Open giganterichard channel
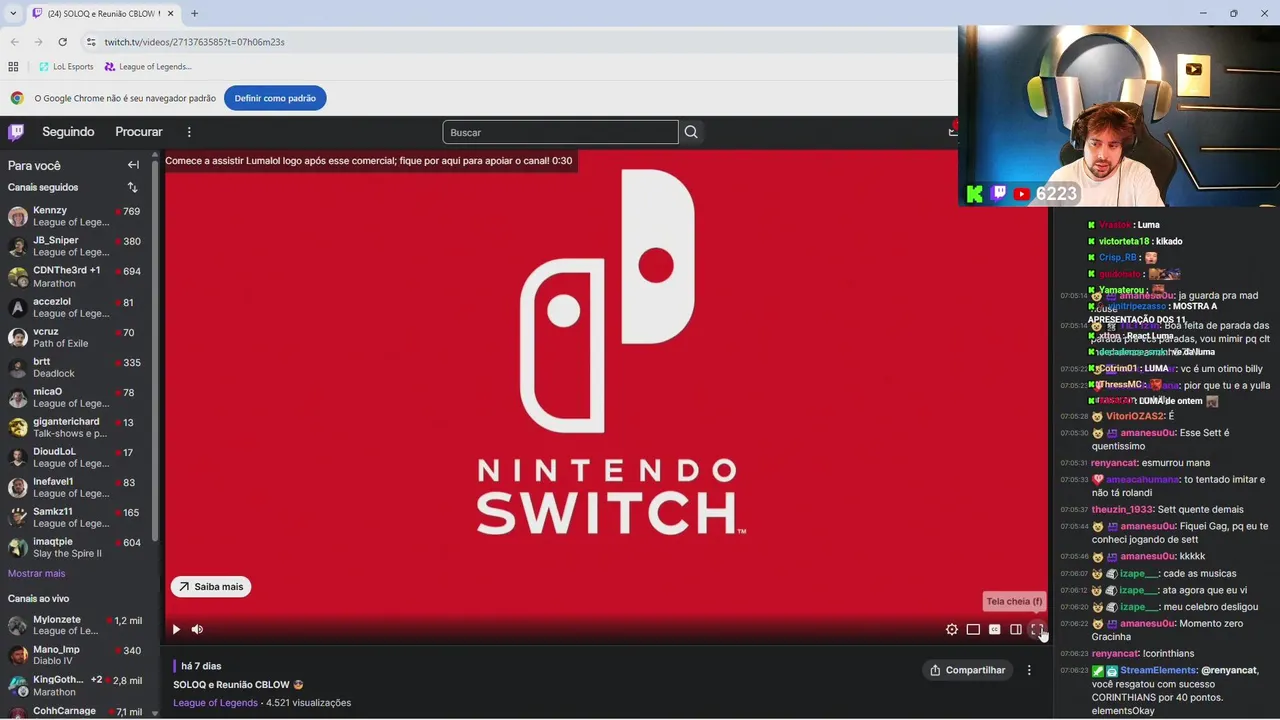 pos(77,427)
